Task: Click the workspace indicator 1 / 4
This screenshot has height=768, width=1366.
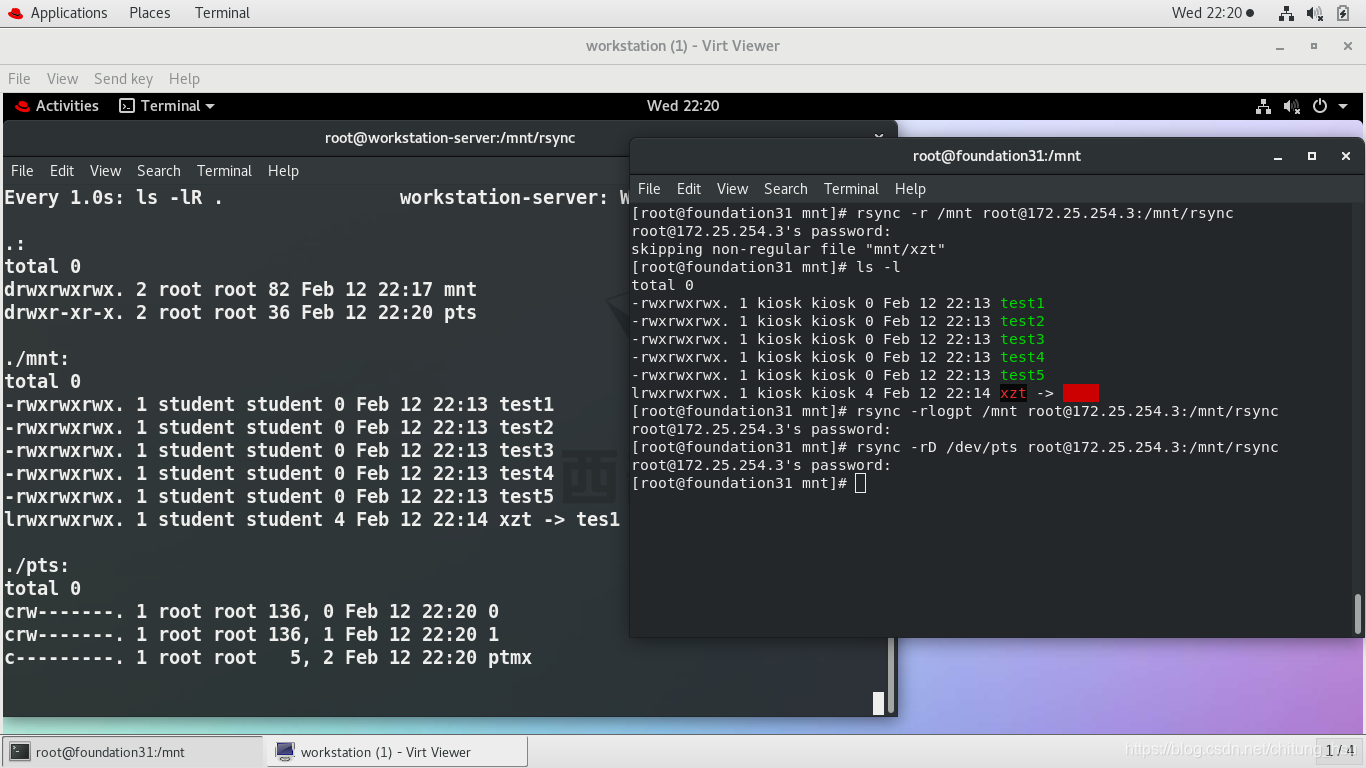Action: pyautogui.click(x=1340, y=750)
